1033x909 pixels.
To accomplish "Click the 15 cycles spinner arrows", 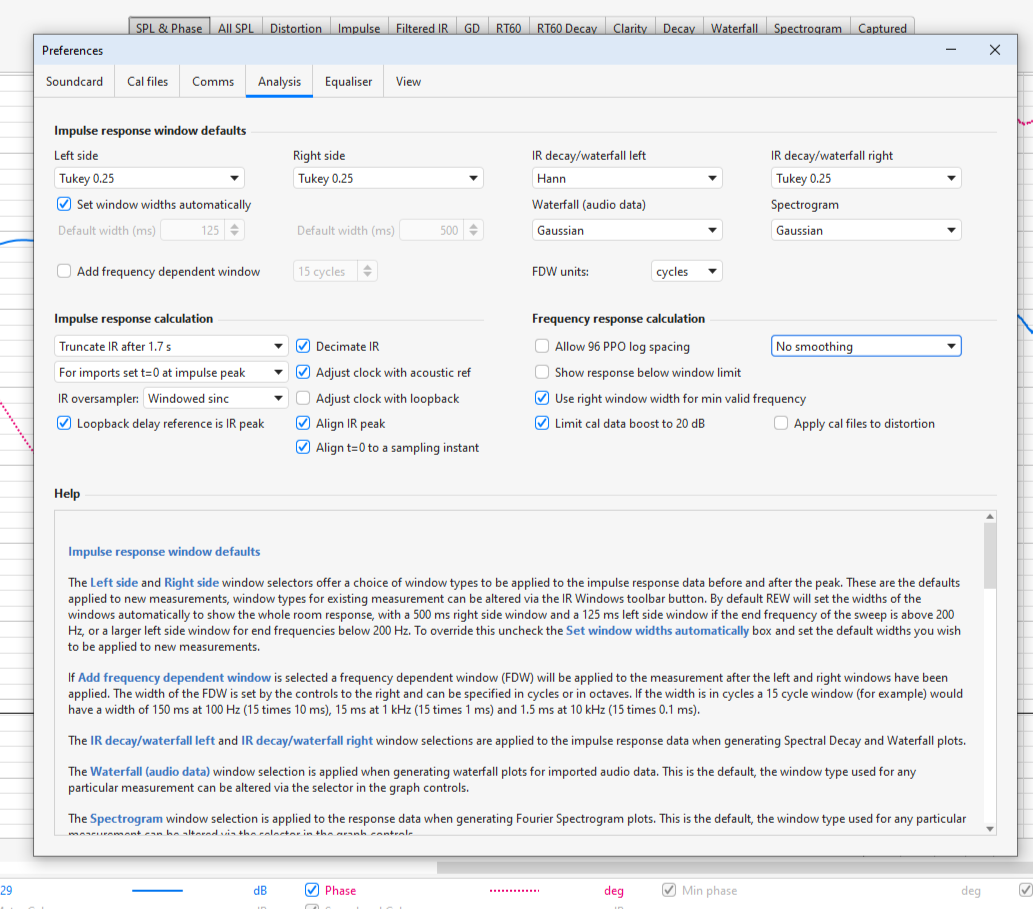I will tap(368, 271).
